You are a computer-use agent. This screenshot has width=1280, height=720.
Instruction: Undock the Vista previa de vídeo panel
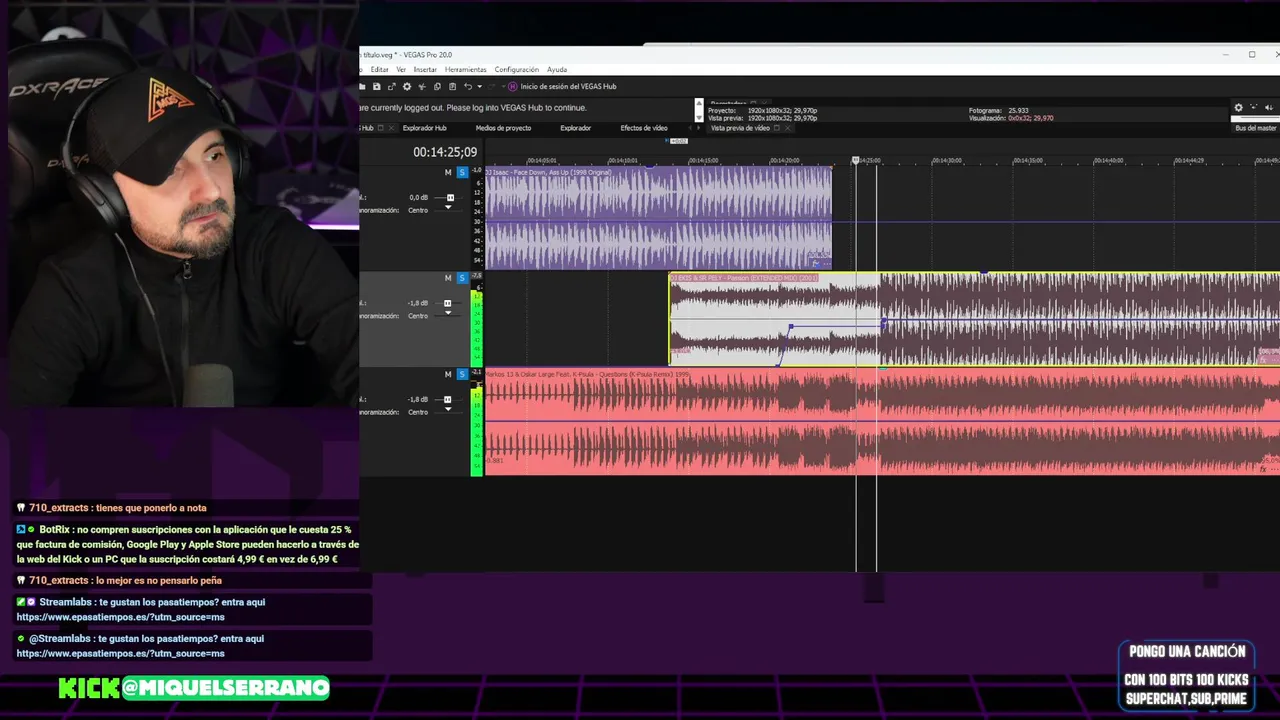click(777, 128)
